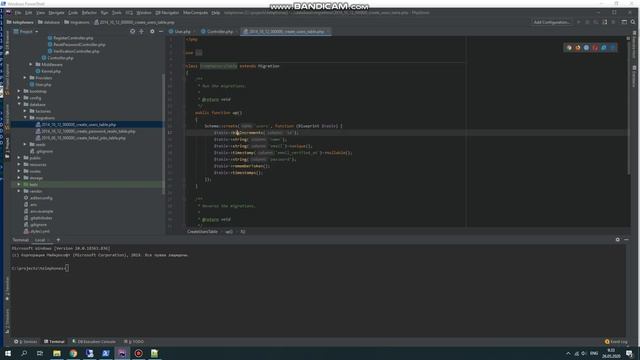Image resolution: width=640 pixels, height=360 pixels.
Task: Open Terminal tool window button in bottom bar
Action: (x=54, y=342)
